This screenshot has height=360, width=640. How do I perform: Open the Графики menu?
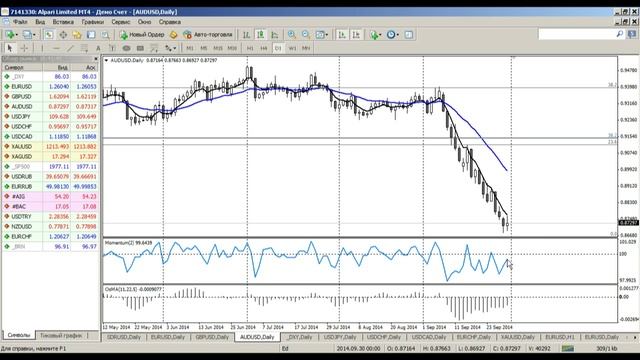pyautogui.click(x=93, y=22)
